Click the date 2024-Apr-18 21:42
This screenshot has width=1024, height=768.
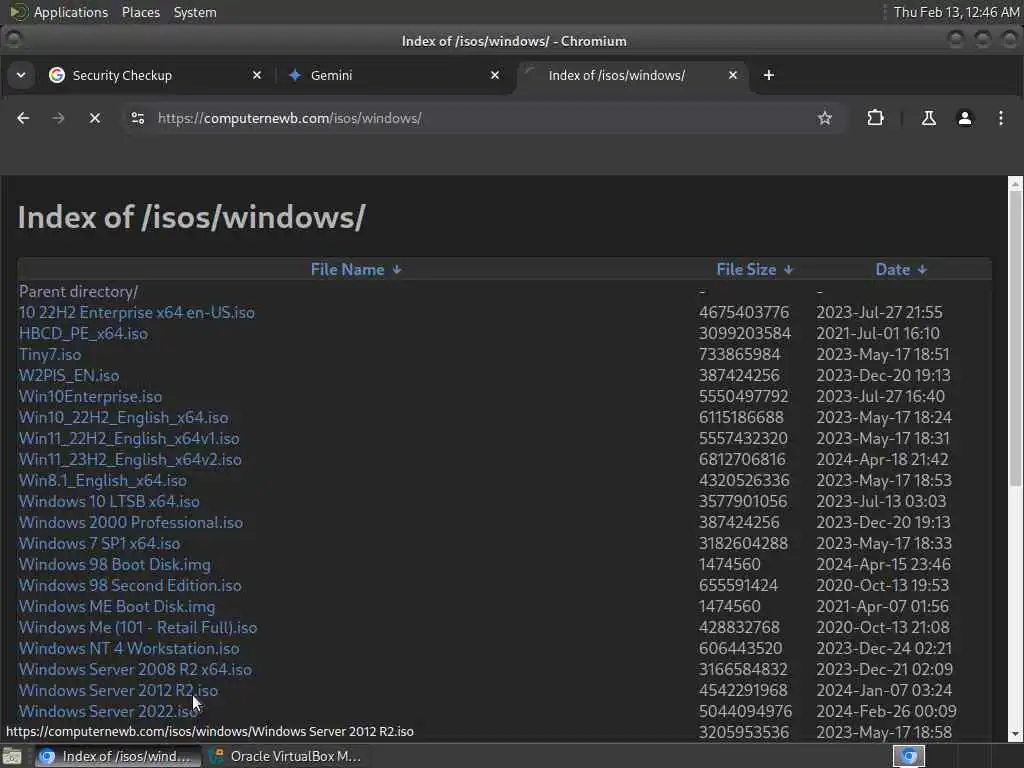(x=882, y=459)
